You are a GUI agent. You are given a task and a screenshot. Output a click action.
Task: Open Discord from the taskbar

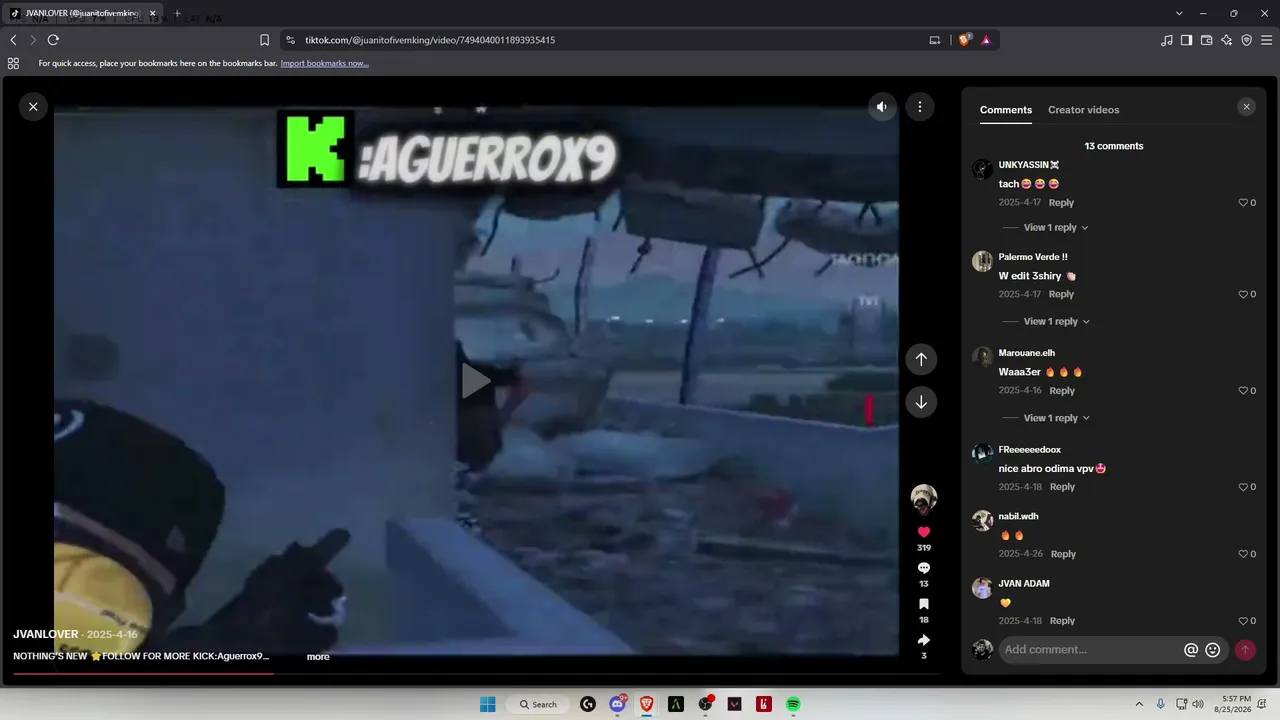pos(617,704)
